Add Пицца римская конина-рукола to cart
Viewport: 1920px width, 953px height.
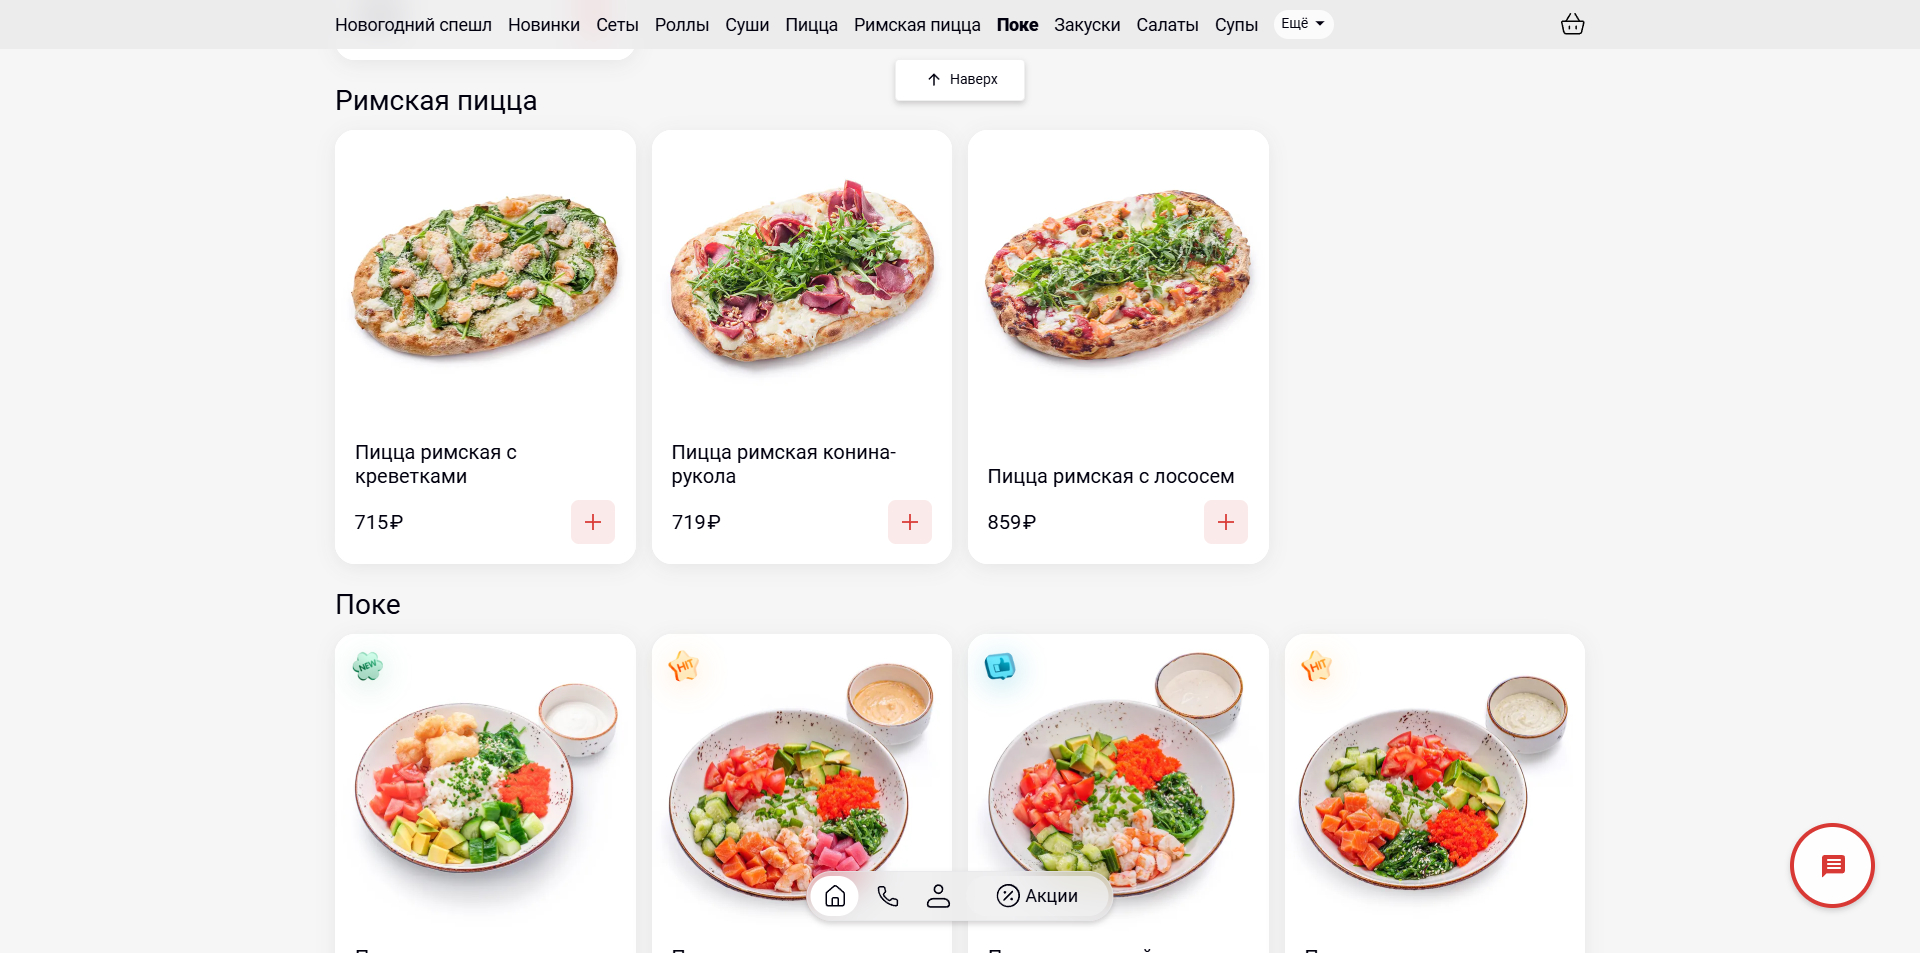click(x=910, y=522)
